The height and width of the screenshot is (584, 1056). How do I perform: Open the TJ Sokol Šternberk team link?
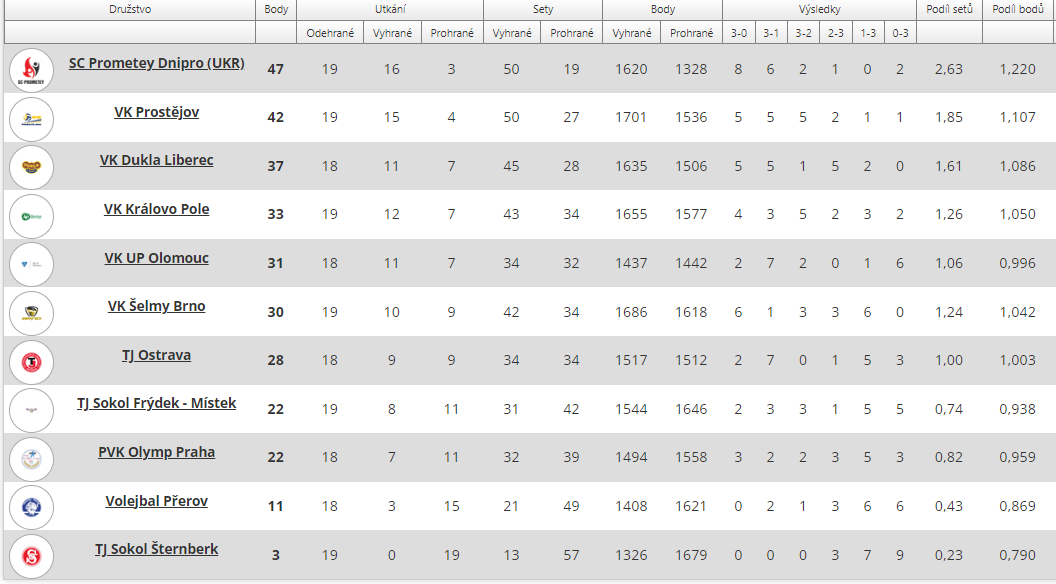(156, 549)
